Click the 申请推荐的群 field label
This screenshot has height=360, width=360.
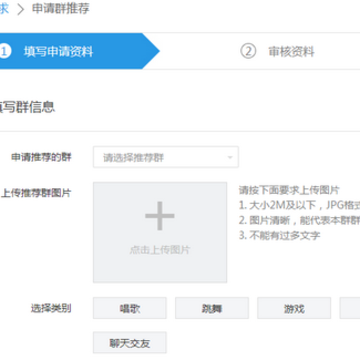41,157
